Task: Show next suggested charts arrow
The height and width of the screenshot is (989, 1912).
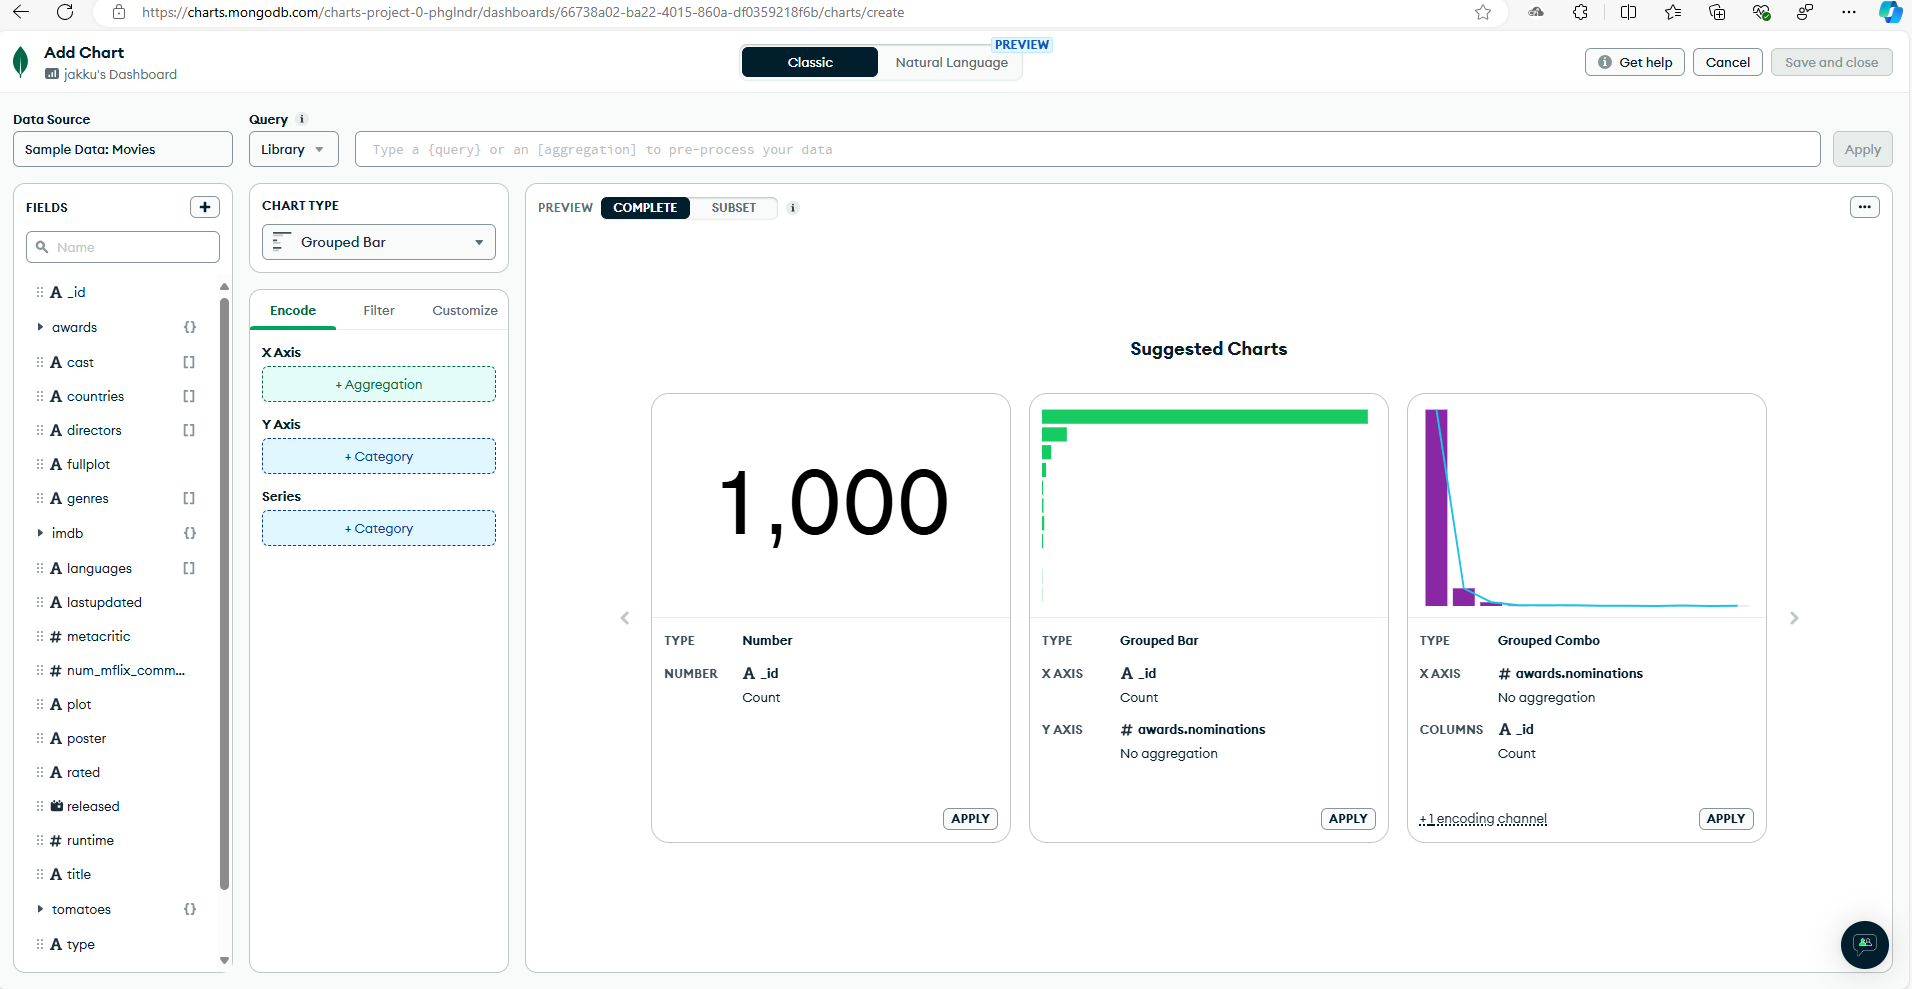Action: point(1794,618)
